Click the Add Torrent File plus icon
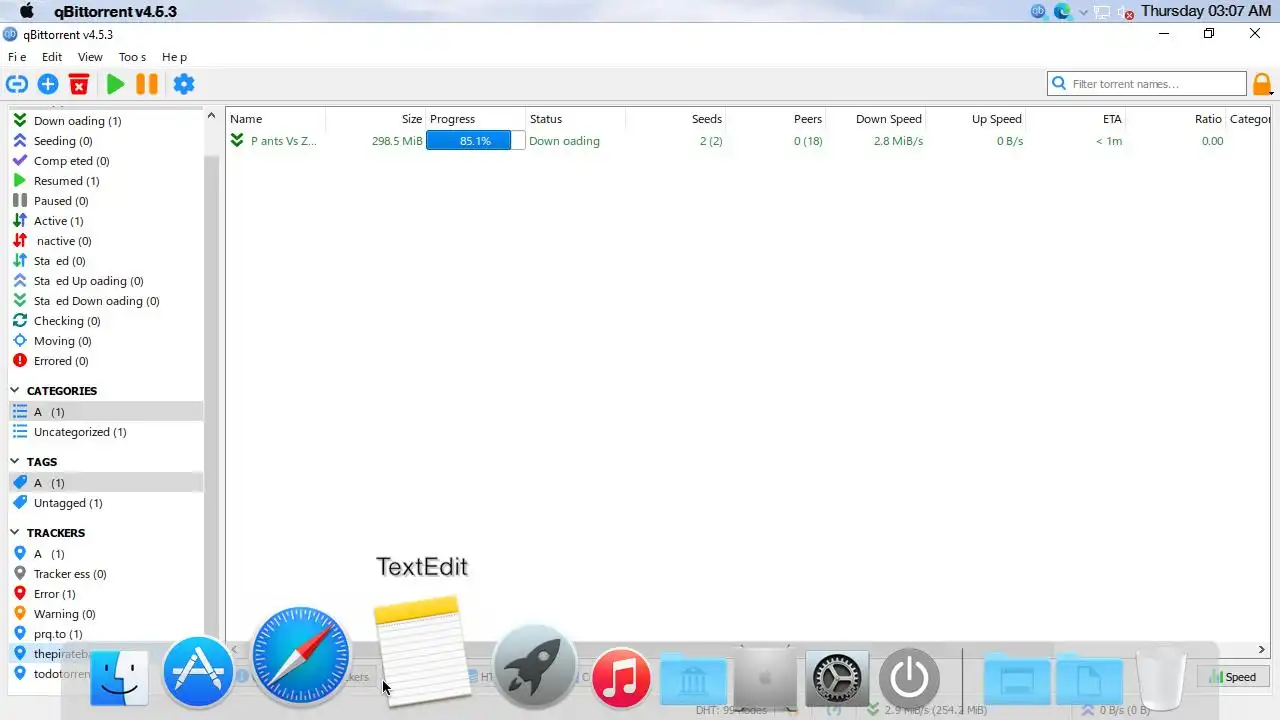Screen dimensions: 1280x720 point(48,84)
